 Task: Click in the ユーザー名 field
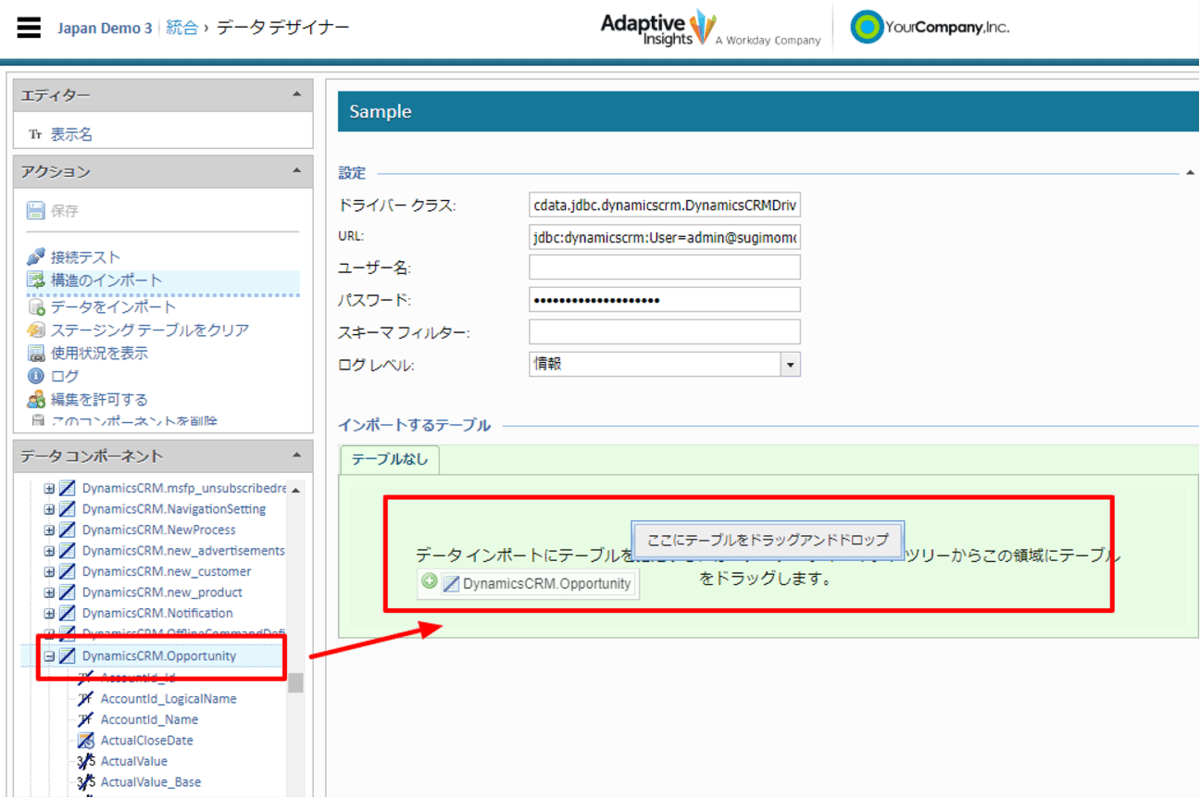click(665, 267)
